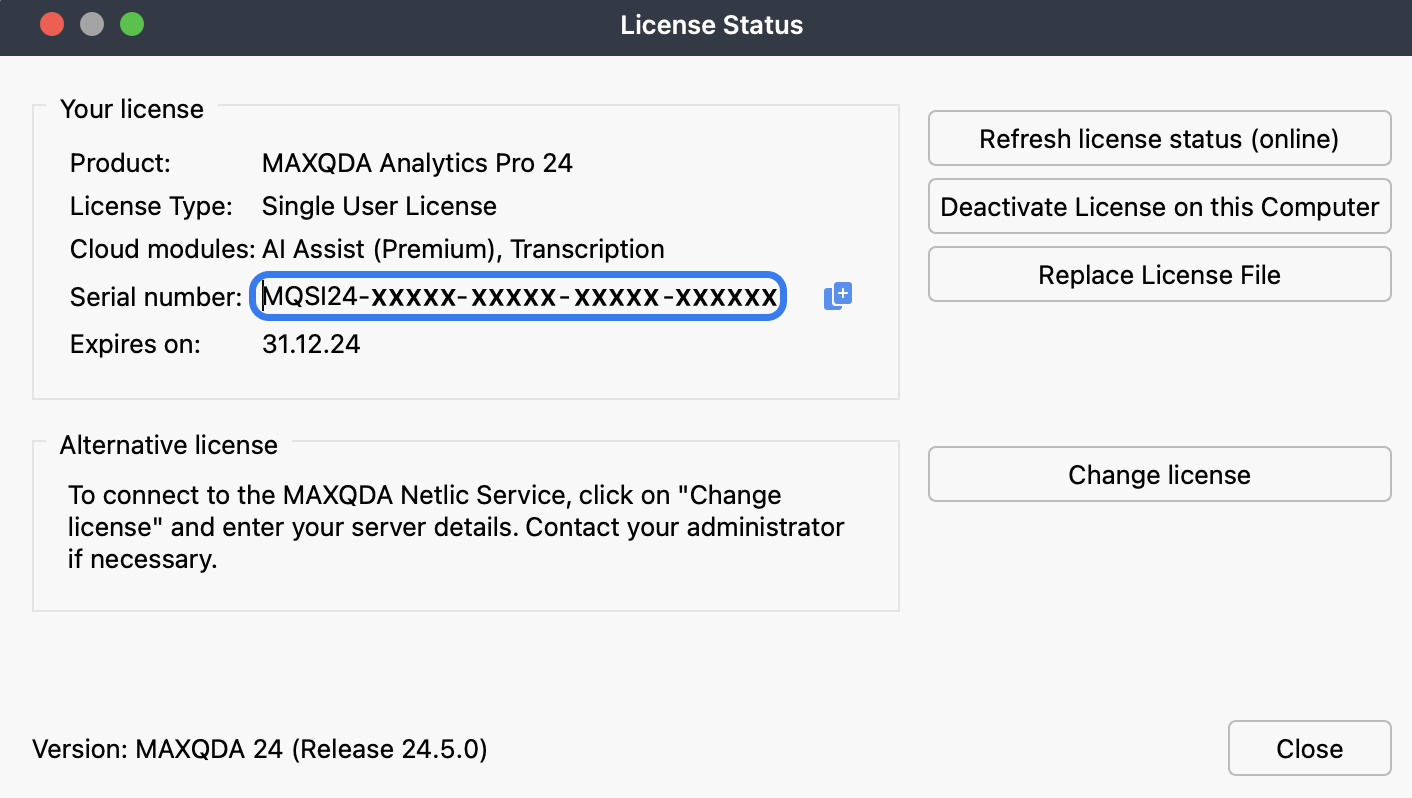Screen dimensions: 1412x798
Task: Click the Alternative license group heading
Action: coord(169,444)
